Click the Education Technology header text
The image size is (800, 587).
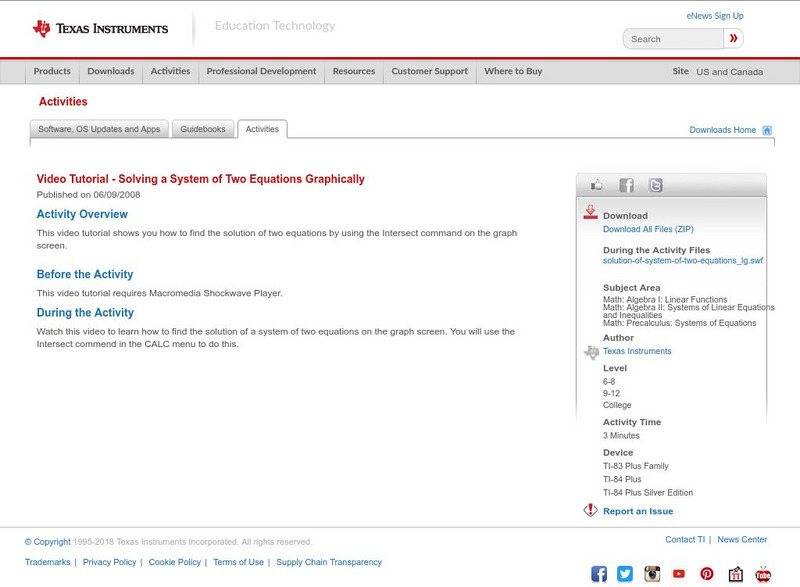274,25
